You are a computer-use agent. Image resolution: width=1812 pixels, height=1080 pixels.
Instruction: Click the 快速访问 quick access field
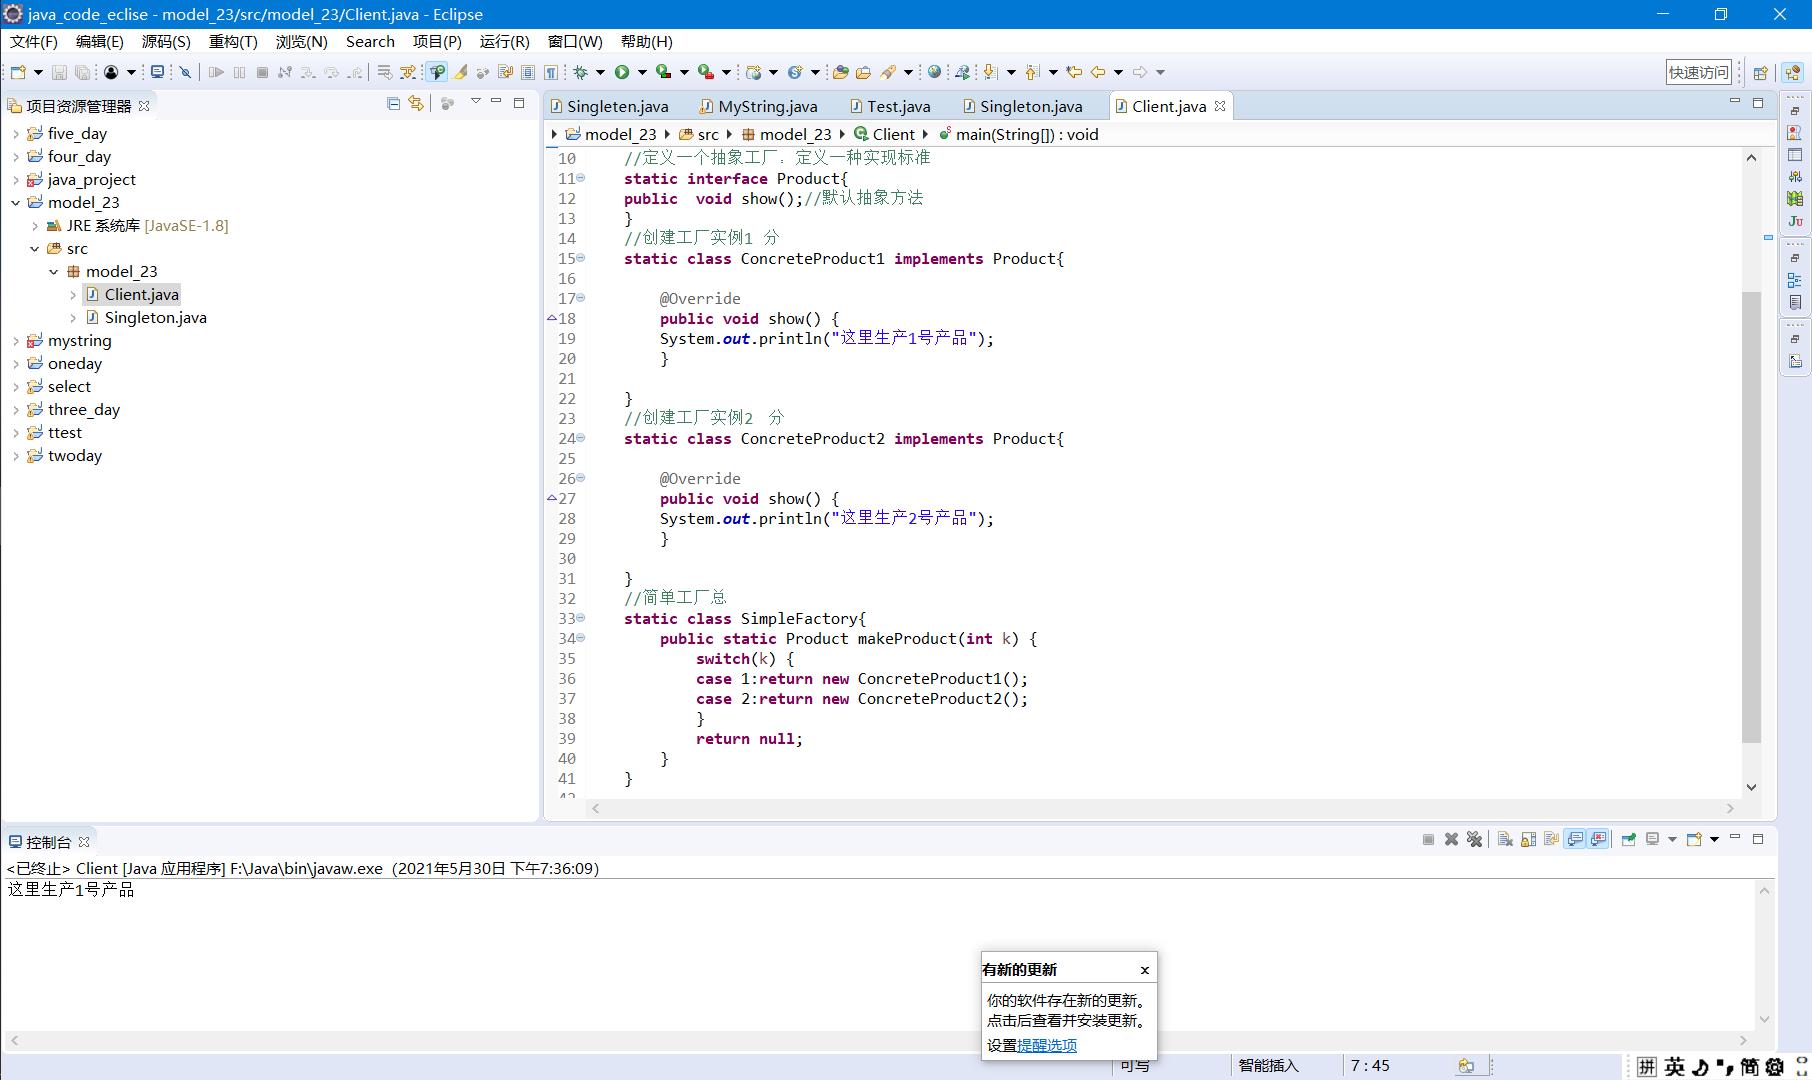[1698, 72]
